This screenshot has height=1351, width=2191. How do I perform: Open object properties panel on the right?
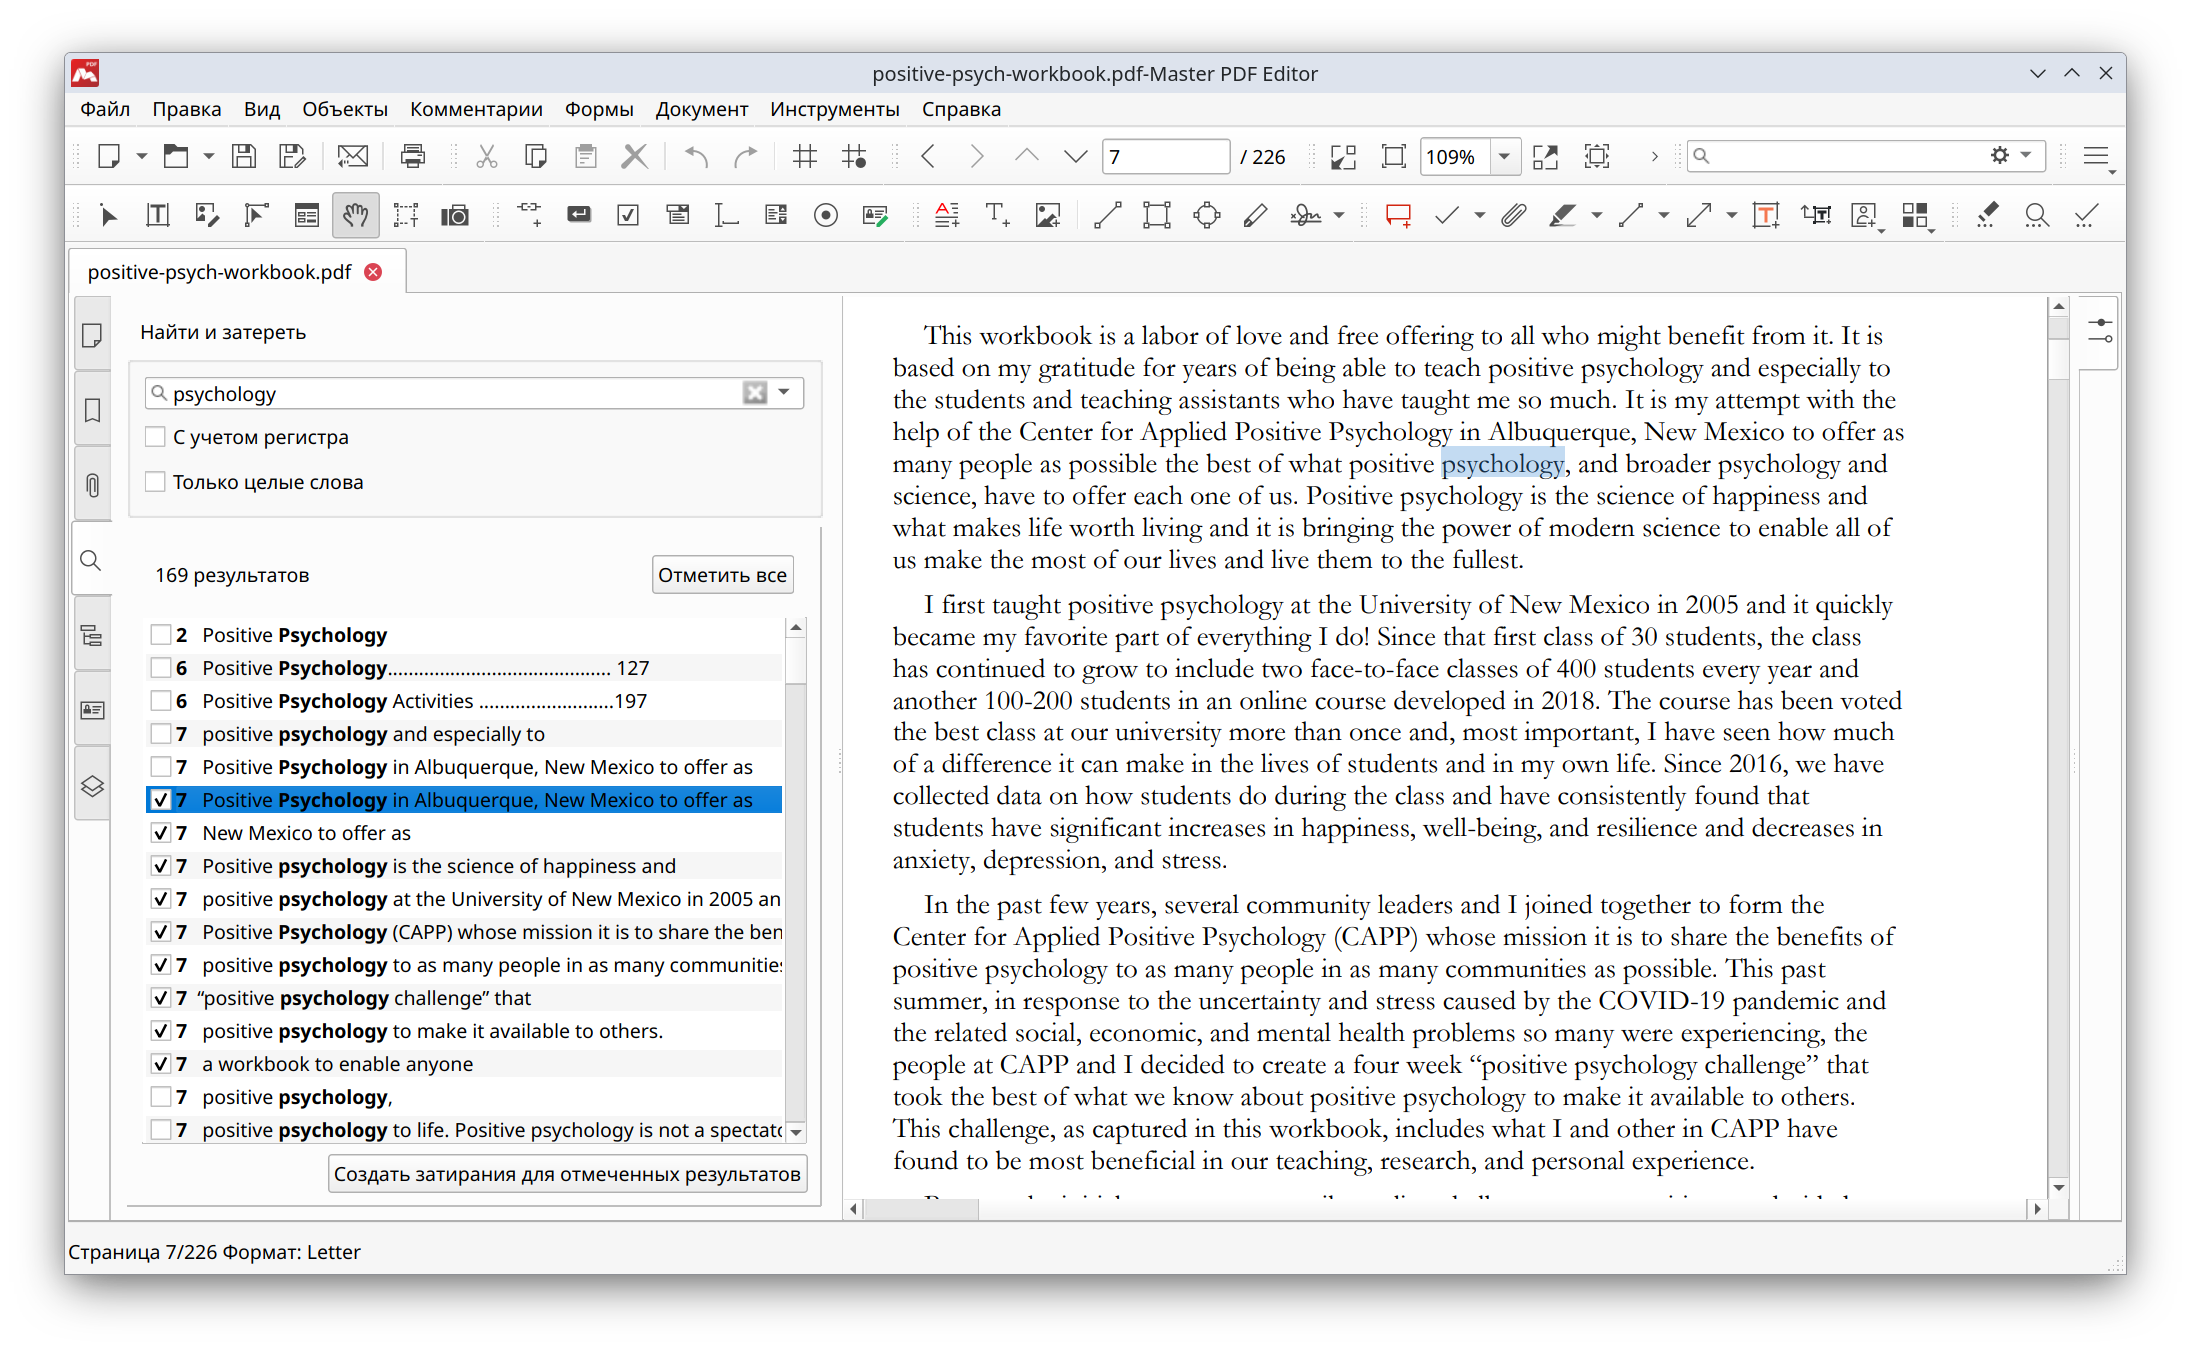[x=2099, y=333]
